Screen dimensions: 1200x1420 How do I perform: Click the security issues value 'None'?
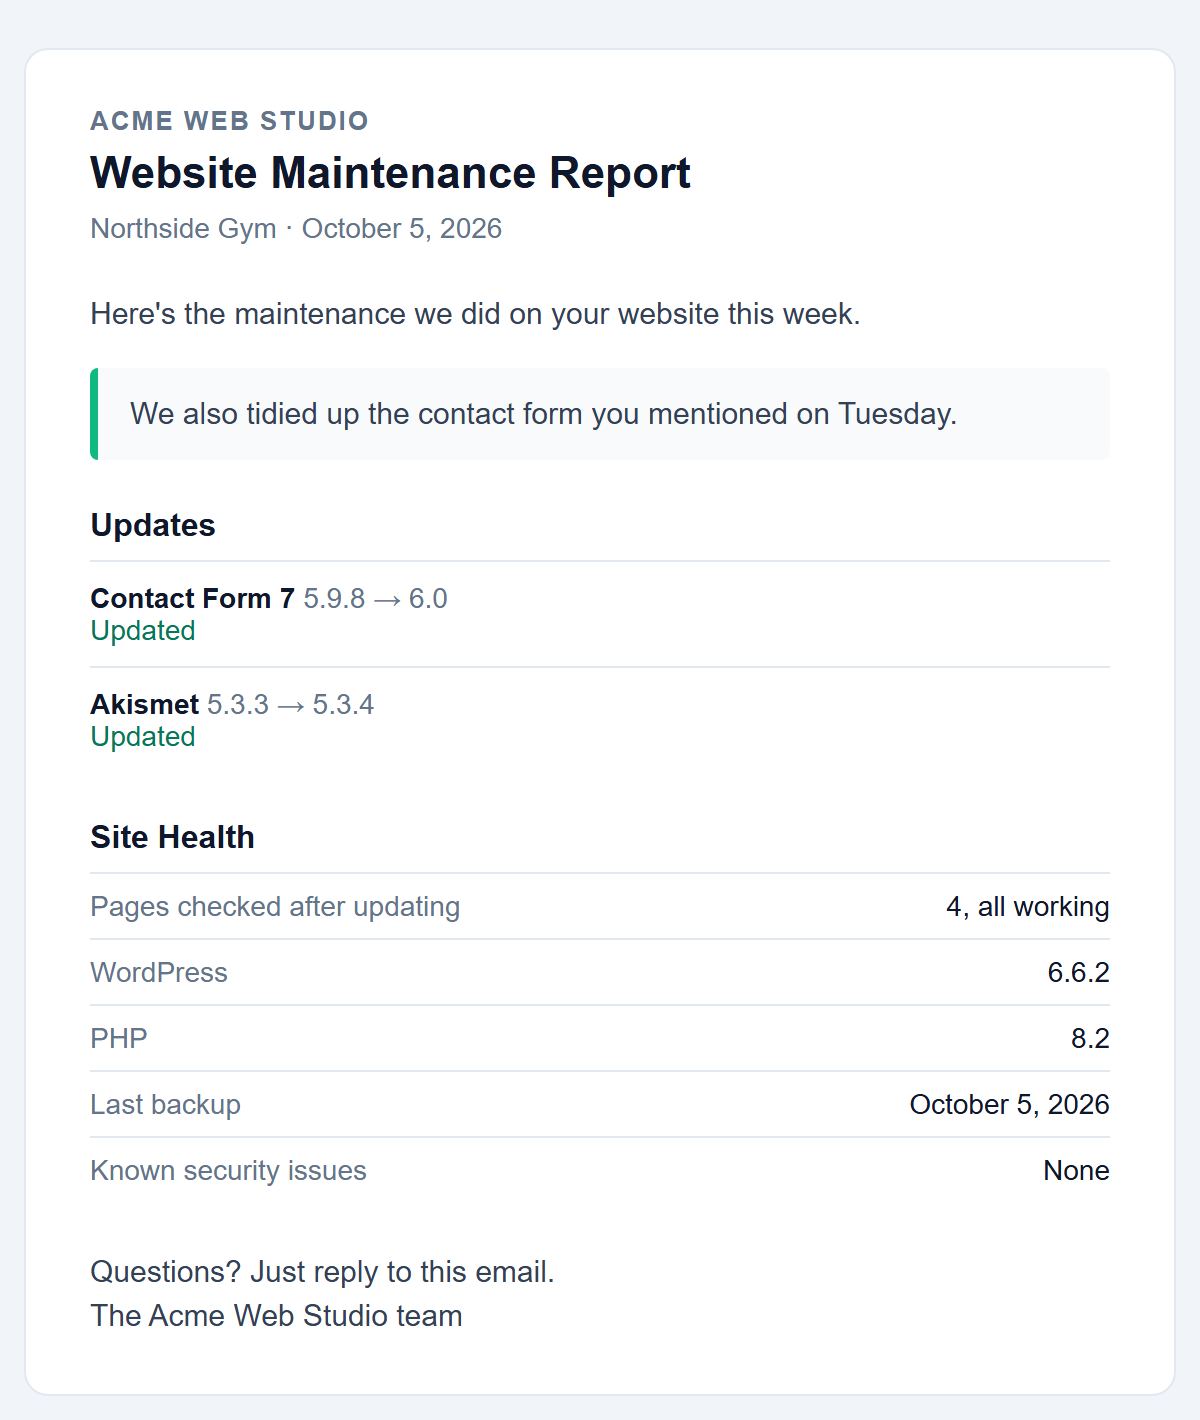pos(1076,1171)
